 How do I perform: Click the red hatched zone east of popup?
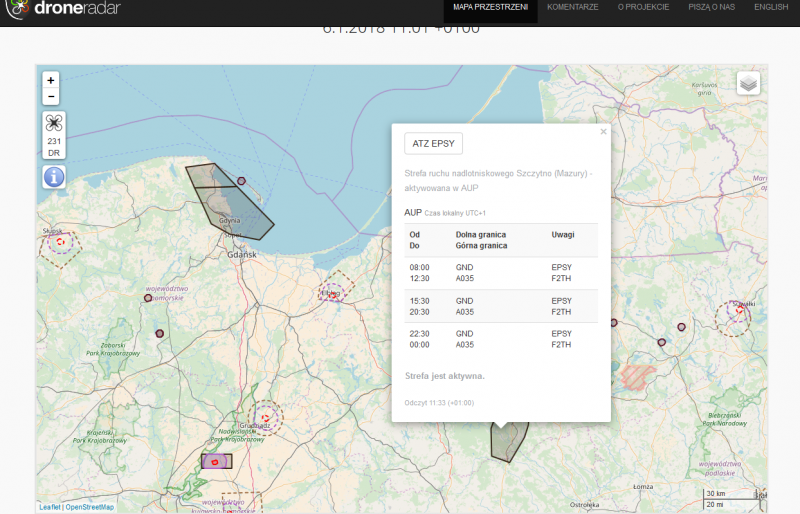pyautogui.click(x=637, y=376)
